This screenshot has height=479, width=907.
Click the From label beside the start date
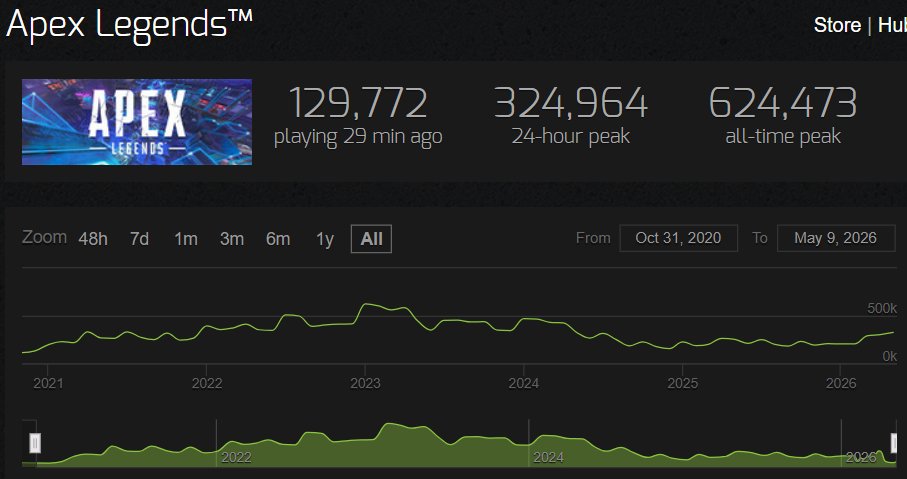pyautogui.click(x=593, y=238)
